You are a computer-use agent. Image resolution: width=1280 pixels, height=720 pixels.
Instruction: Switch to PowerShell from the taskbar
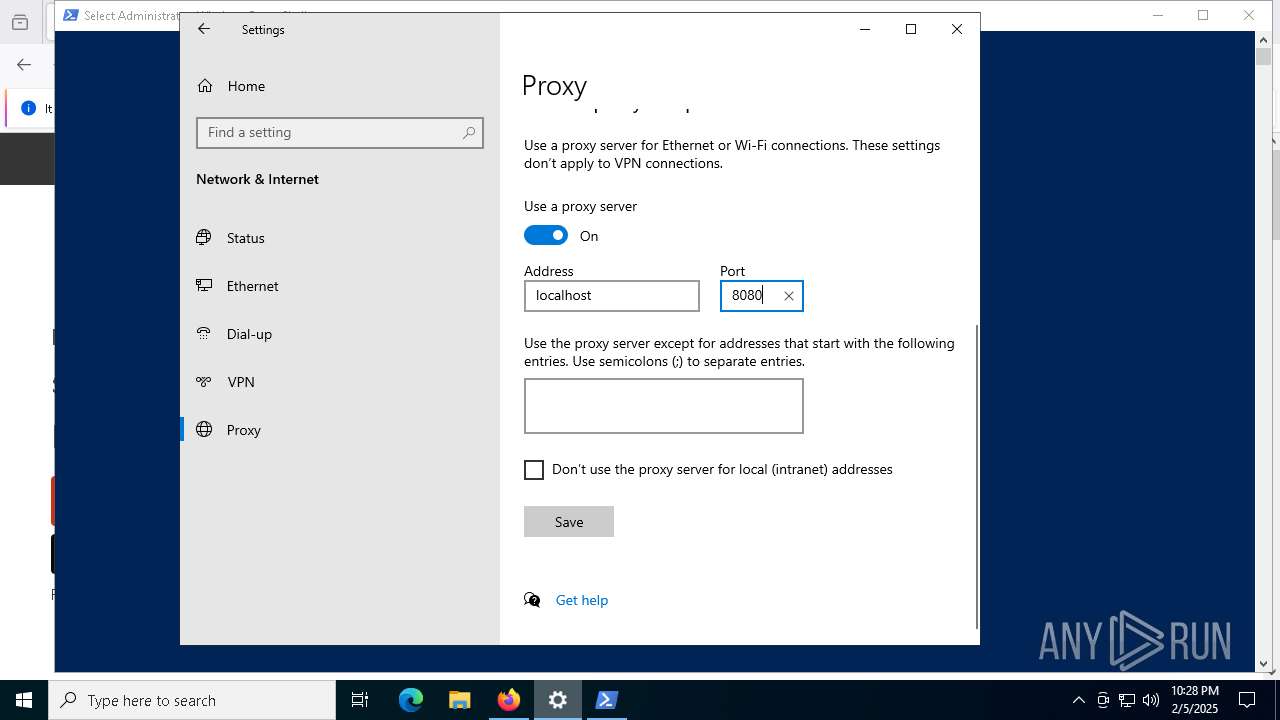click(607, 700)
